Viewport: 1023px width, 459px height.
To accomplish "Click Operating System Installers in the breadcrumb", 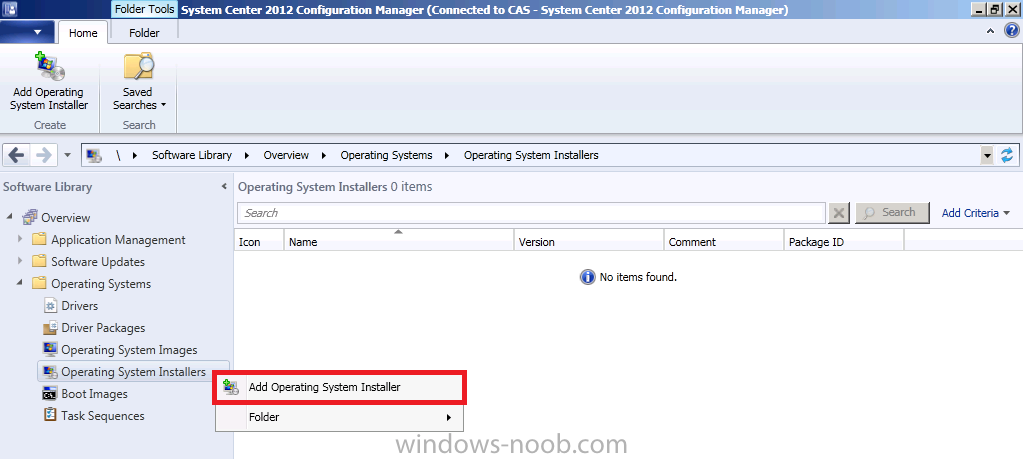I will coord(531,155).
